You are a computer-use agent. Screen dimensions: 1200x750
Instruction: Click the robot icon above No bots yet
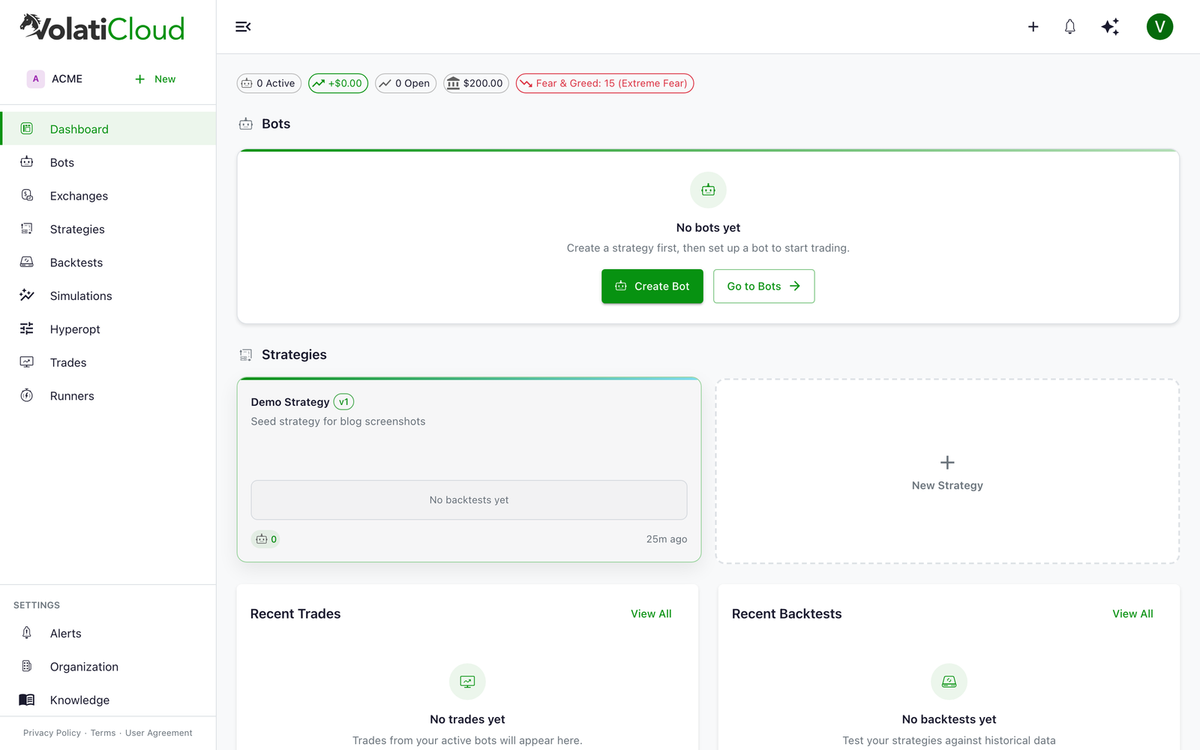[x=708, y=190]
